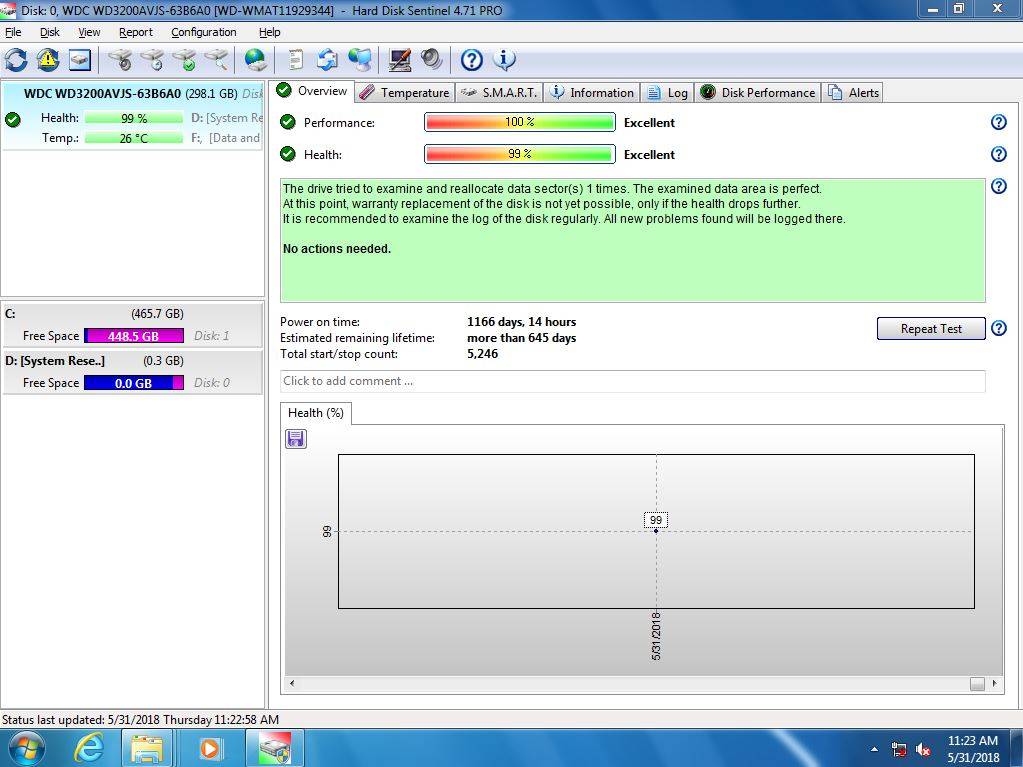Click the help icon next to Repeat Test
Viewport: 1023px width, 767px height.
pos(998,328)
